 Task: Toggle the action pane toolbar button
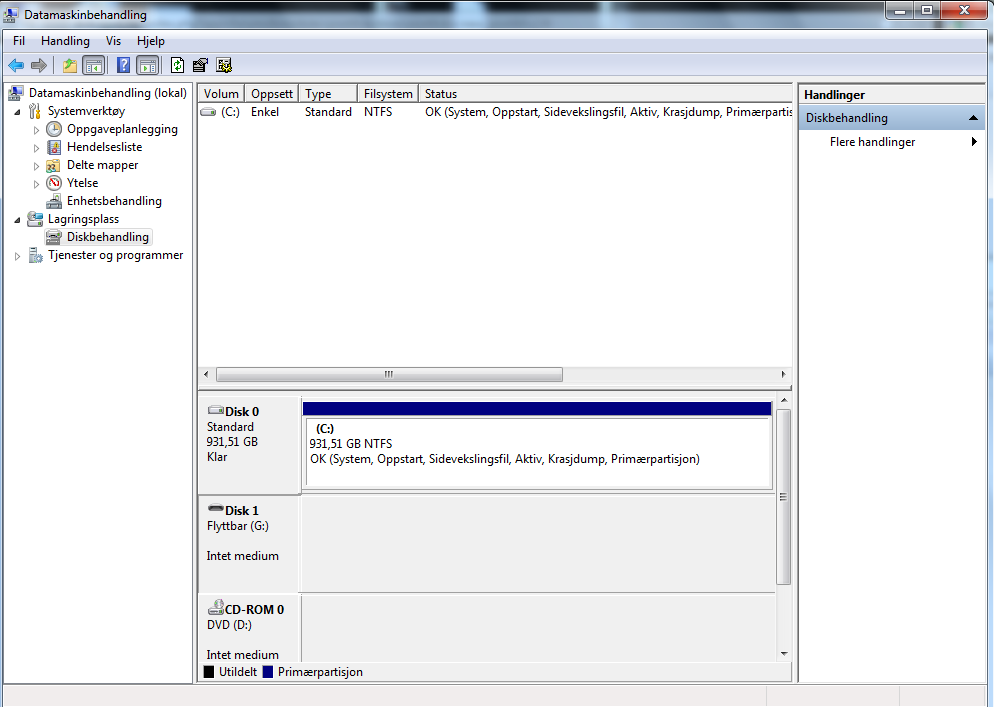[x=148, y=65]
